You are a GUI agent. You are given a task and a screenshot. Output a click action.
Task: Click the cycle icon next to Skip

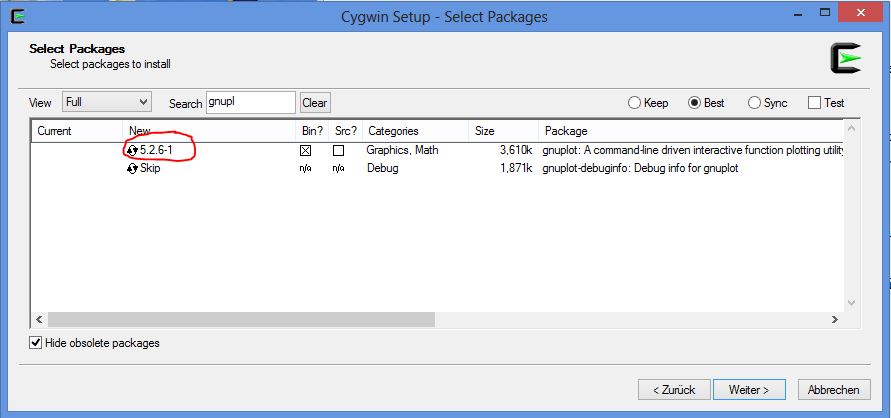coord(132,169)
